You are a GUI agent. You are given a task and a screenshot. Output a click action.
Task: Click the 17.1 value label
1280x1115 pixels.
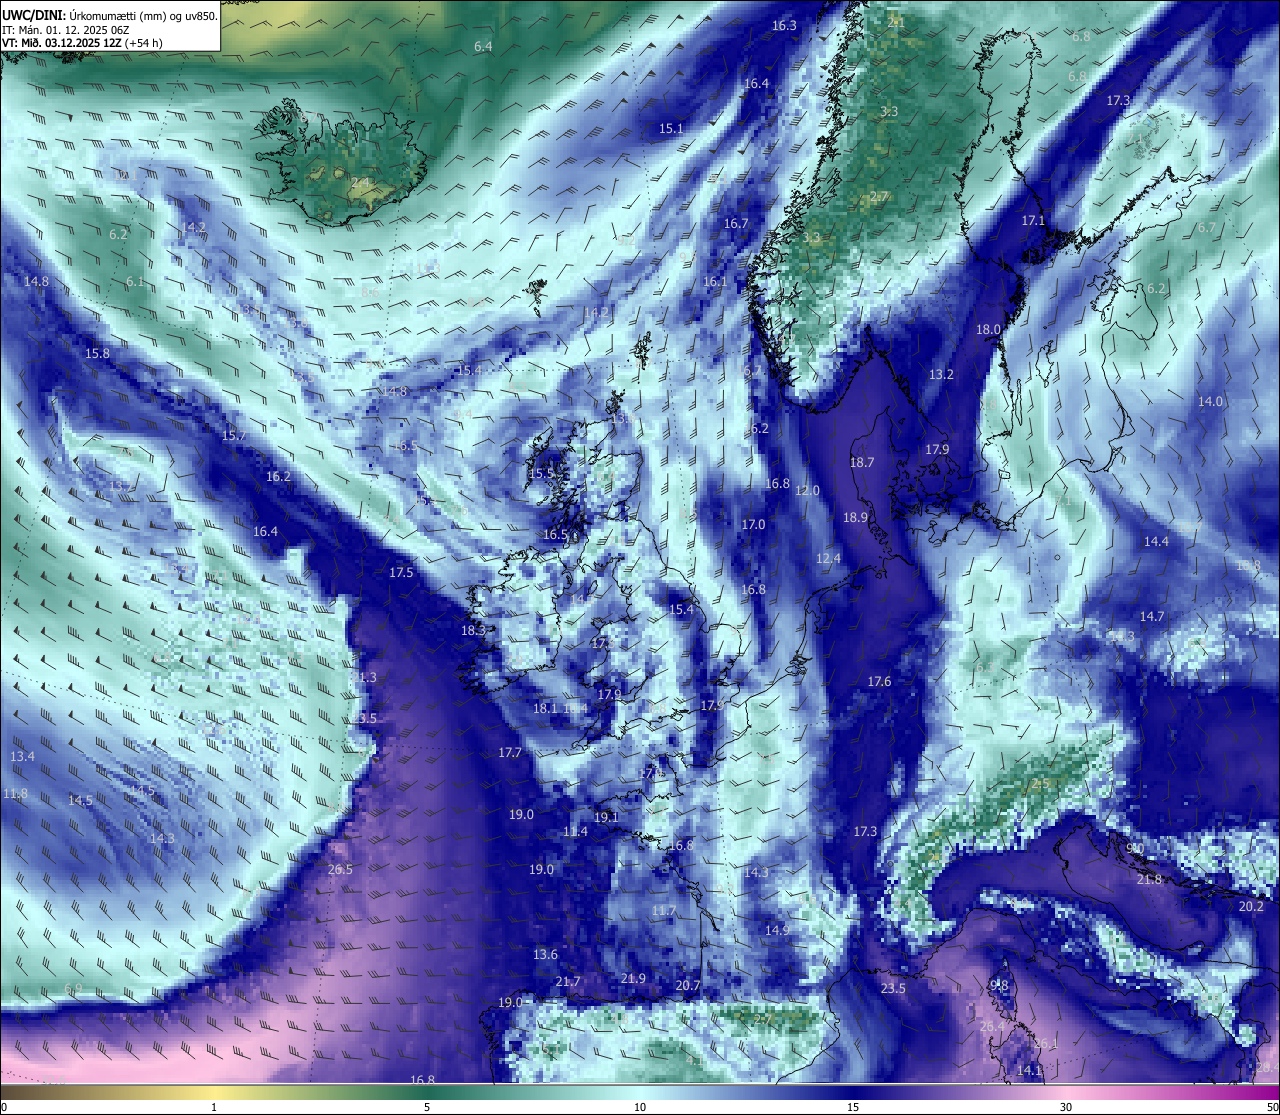click(x=1033, y=221)
